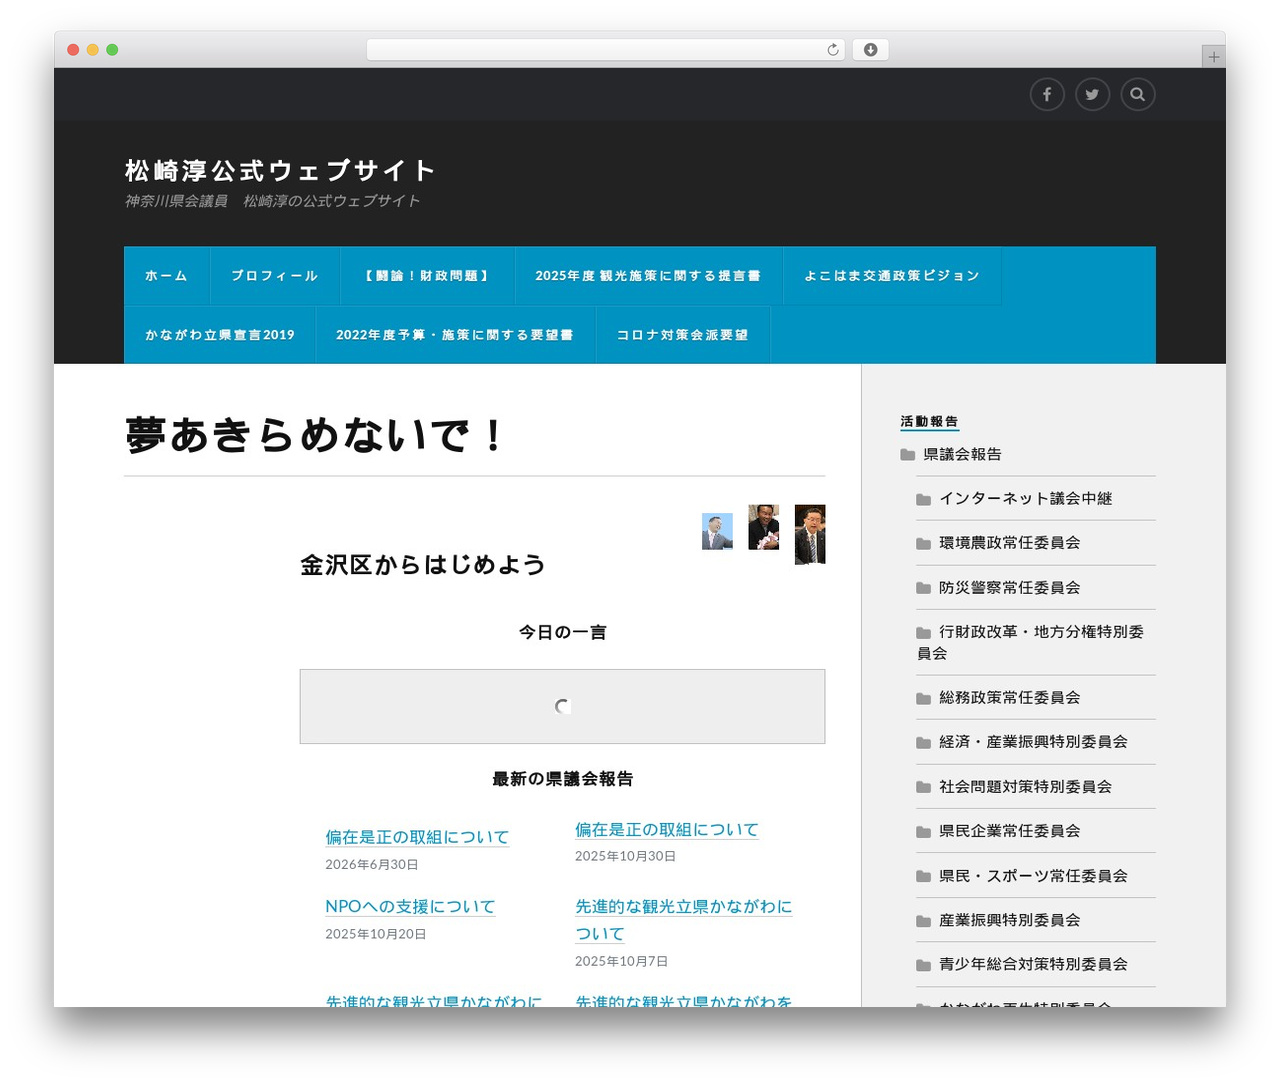
Task: Open よこはま交通政策ビジョン menu item
Action: (892, 276)
